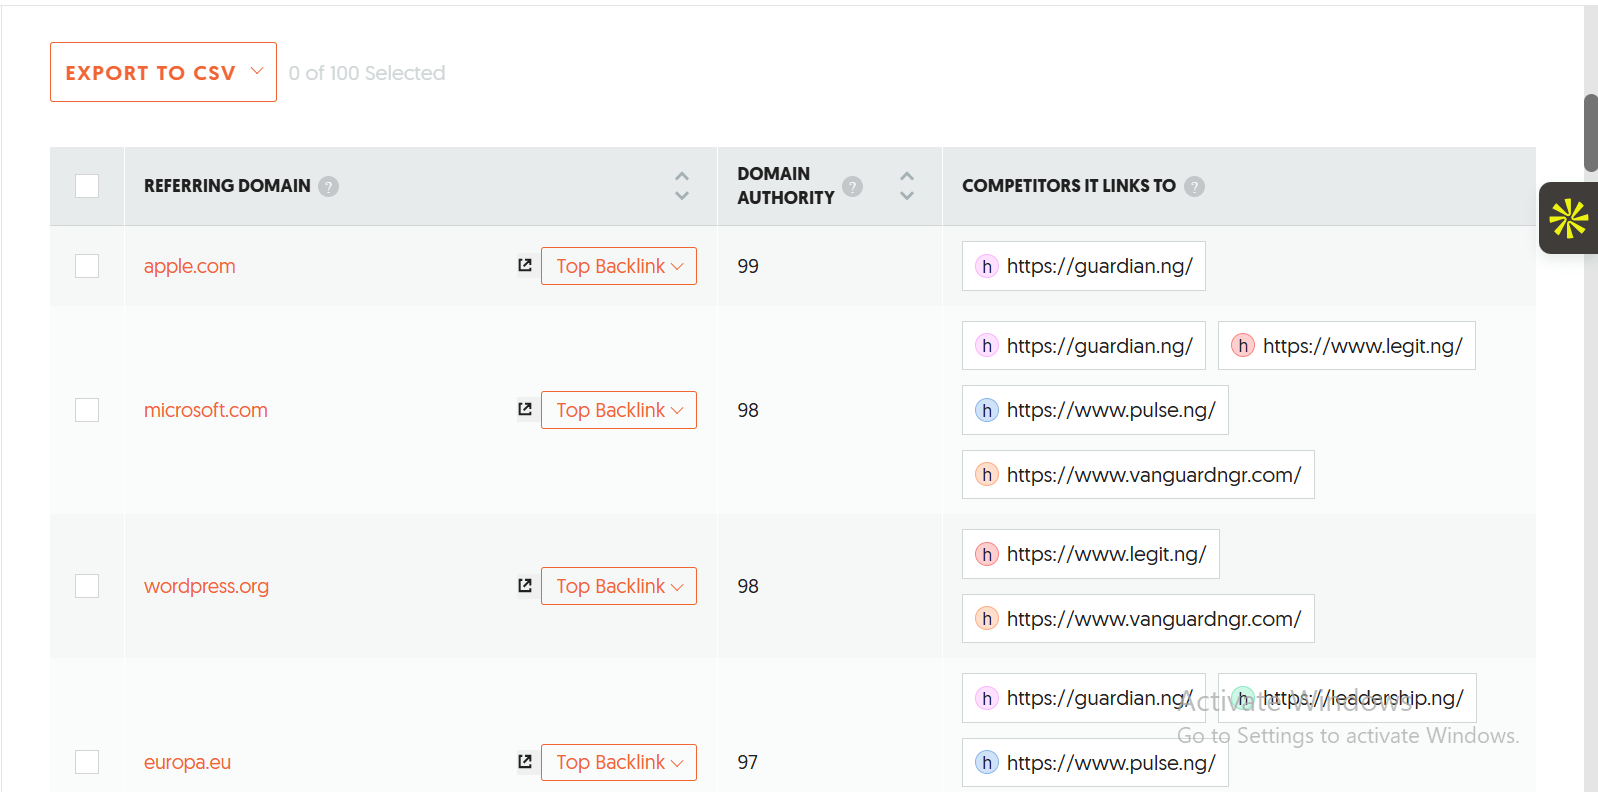Open wordpress.org domain link
1598x792 pixels.
pyautogui.click(x=206, y=586)
